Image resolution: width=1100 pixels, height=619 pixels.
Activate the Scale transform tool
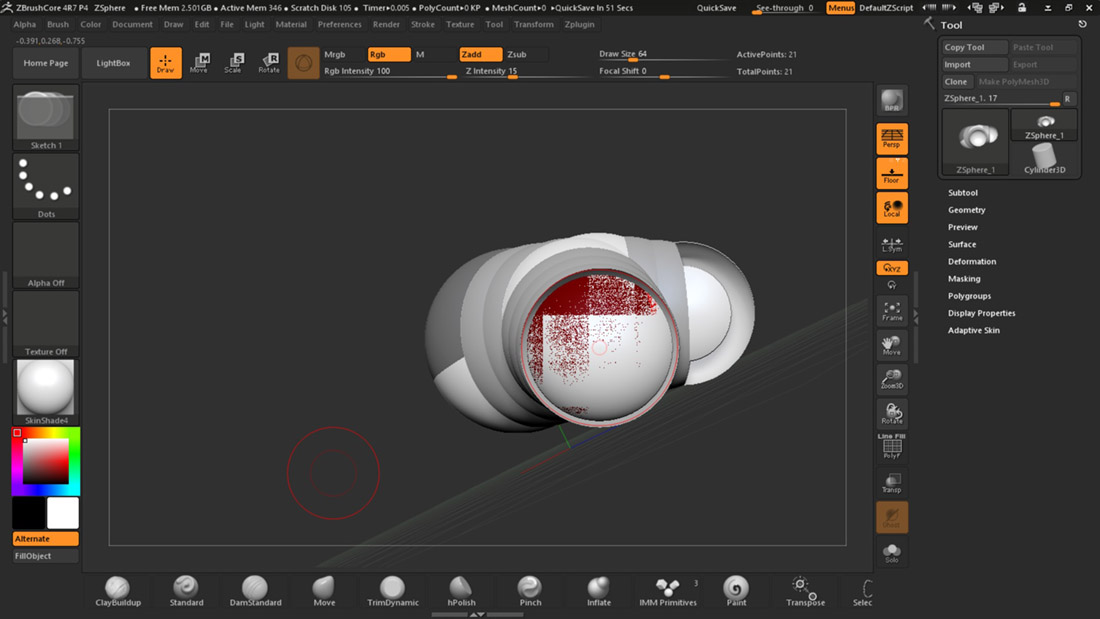(x=233, y=63)
